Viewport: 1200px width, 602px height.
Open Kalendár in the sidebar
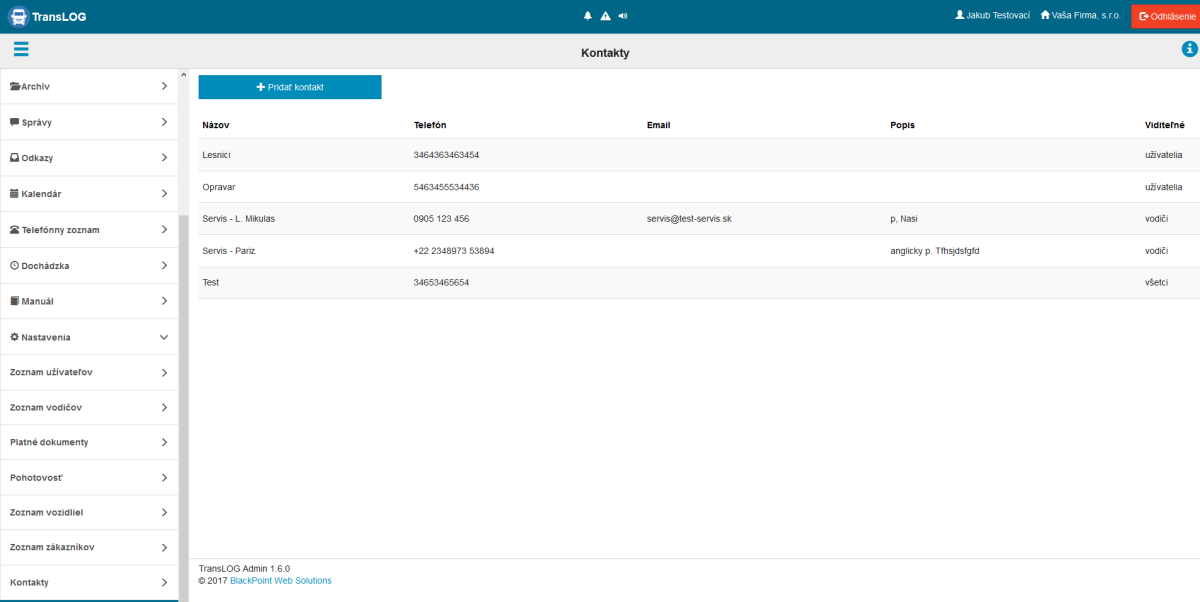(x=41, y=194)
